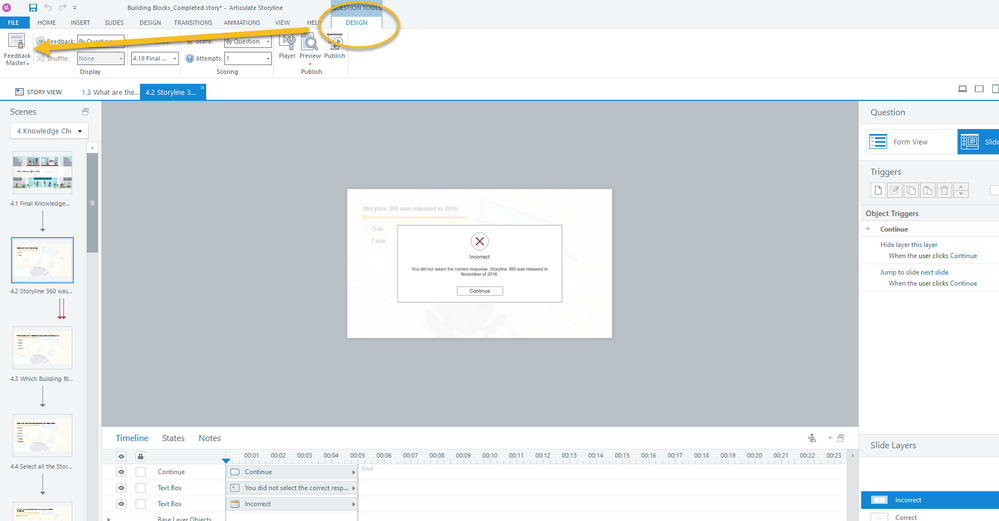Create a new trigger
The height and width of the screenshot is (521, 999).
tap(878, 190)
